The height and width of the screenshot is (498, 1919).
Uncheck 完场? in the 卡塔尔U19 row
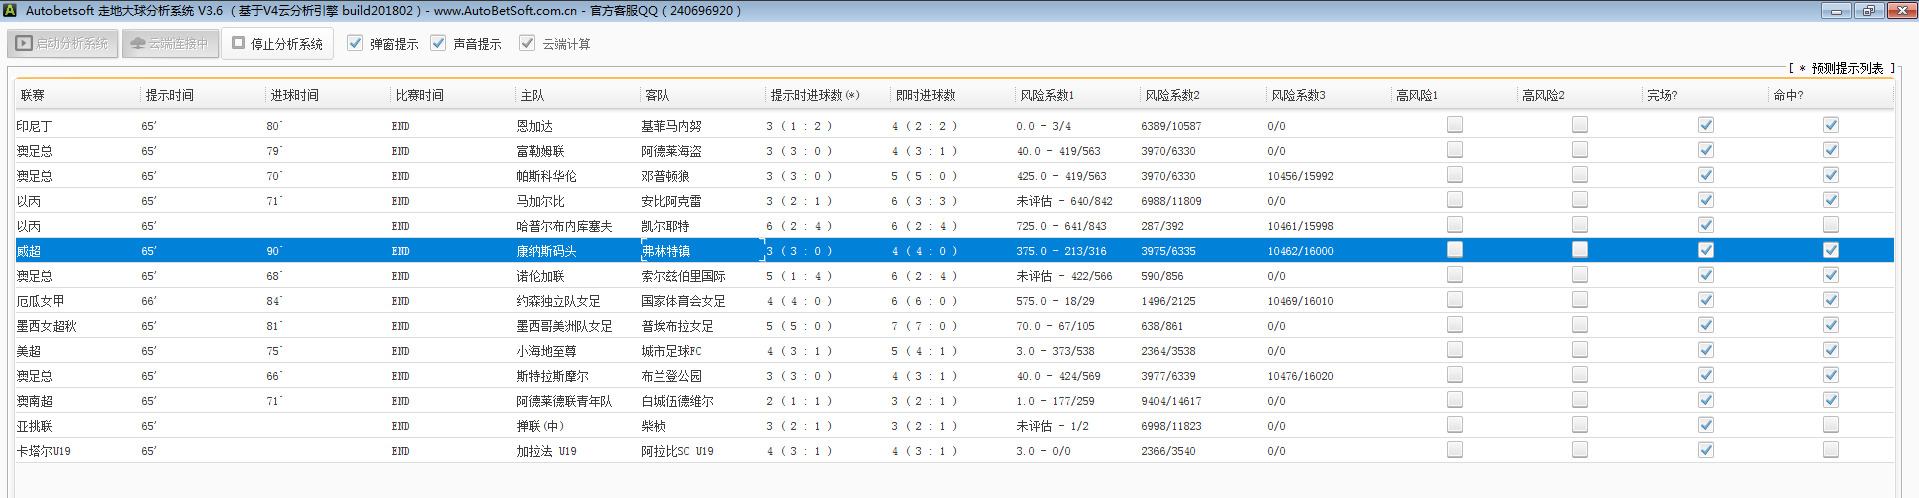click(1706, 450)
